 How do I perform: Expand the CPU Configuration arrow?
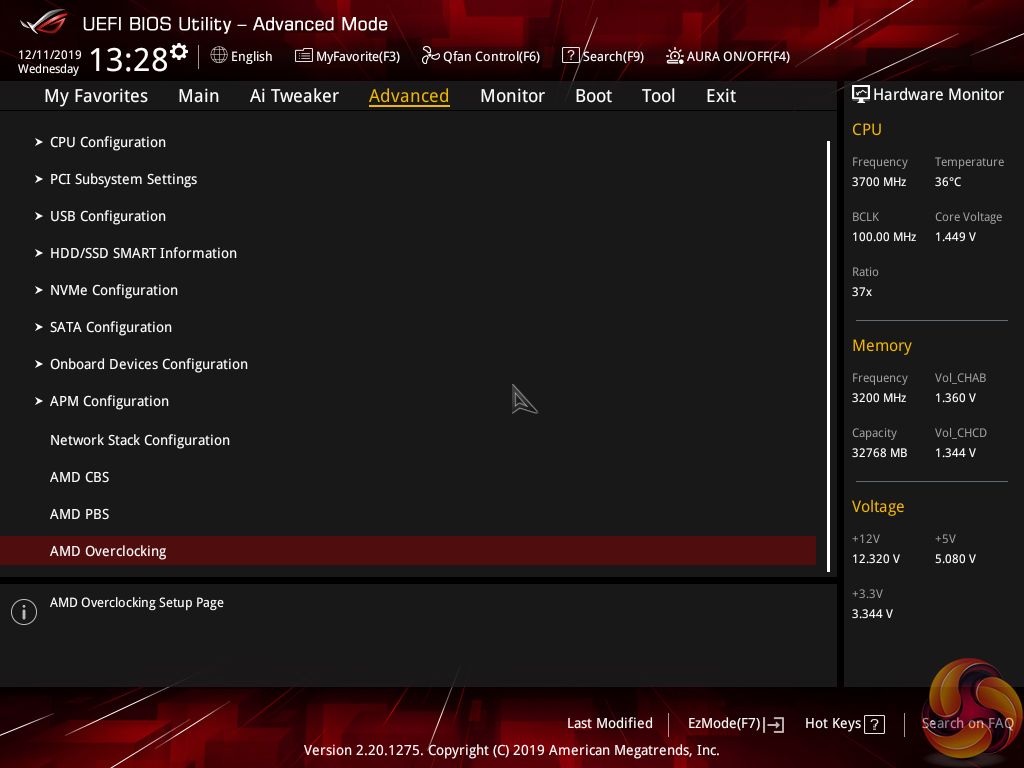tap(39, 142)
